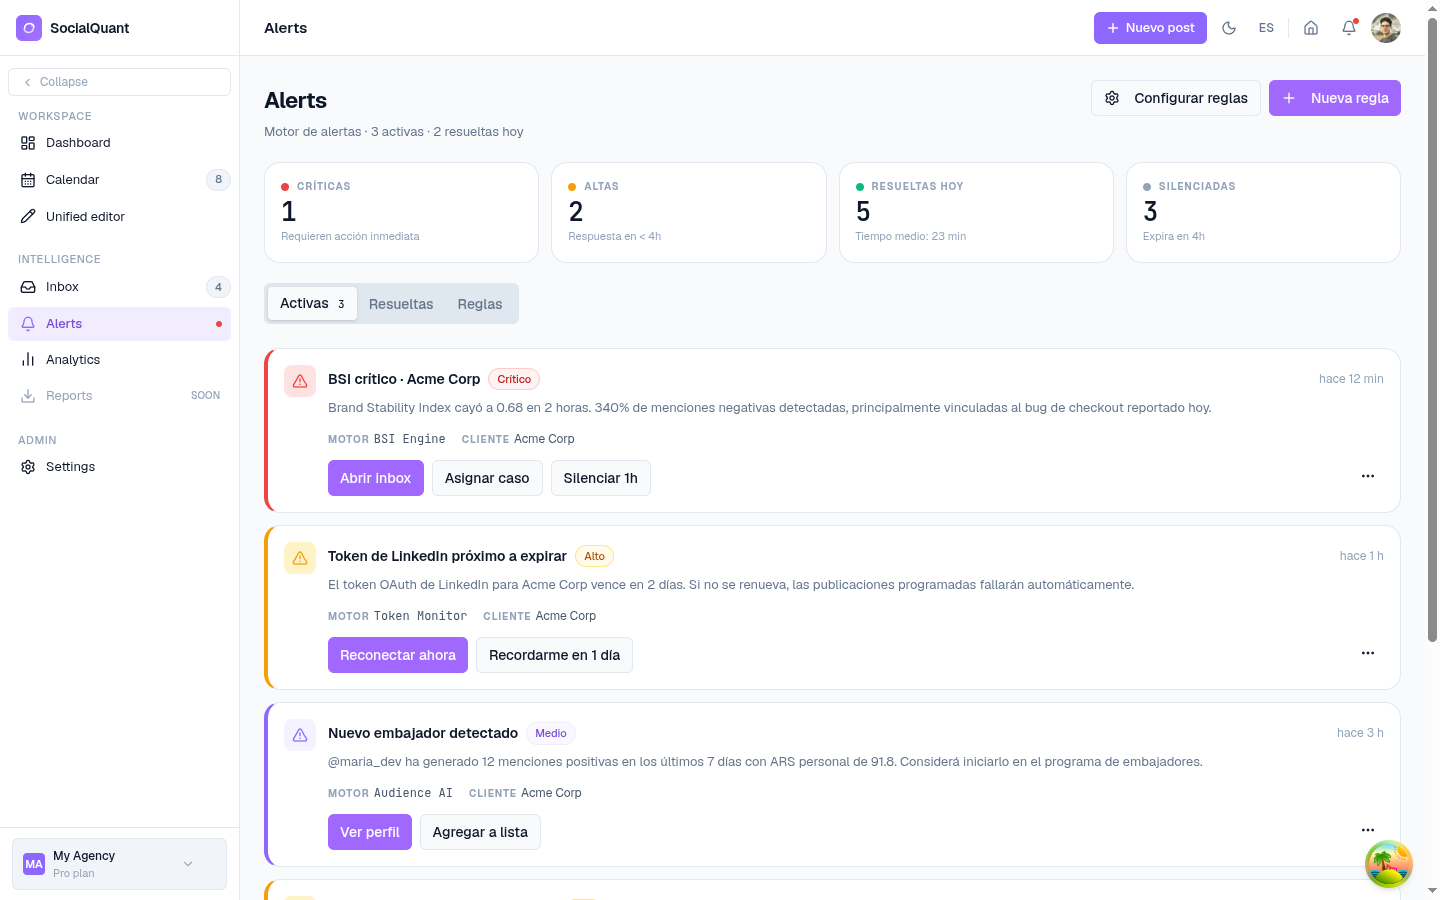Click Reconectar ahora button
Image resolution: width=1440 pixels, height=900 pixels.
click(398, 655)
